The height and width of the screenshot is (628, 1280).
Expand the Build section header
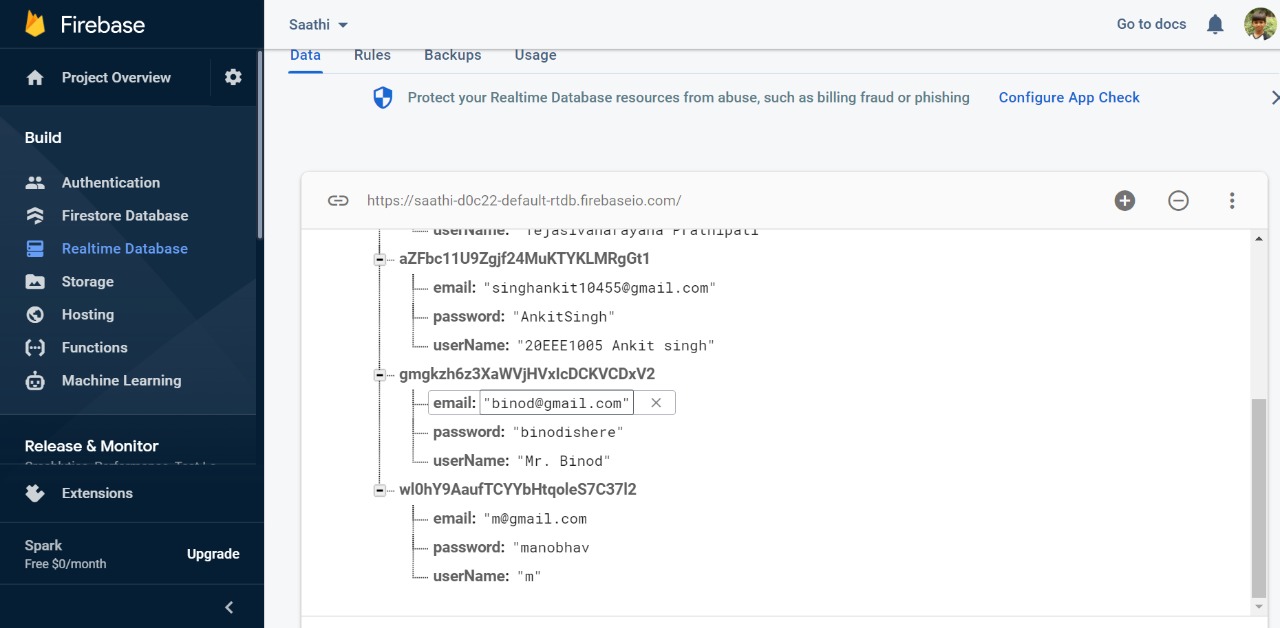coord(43,137)
